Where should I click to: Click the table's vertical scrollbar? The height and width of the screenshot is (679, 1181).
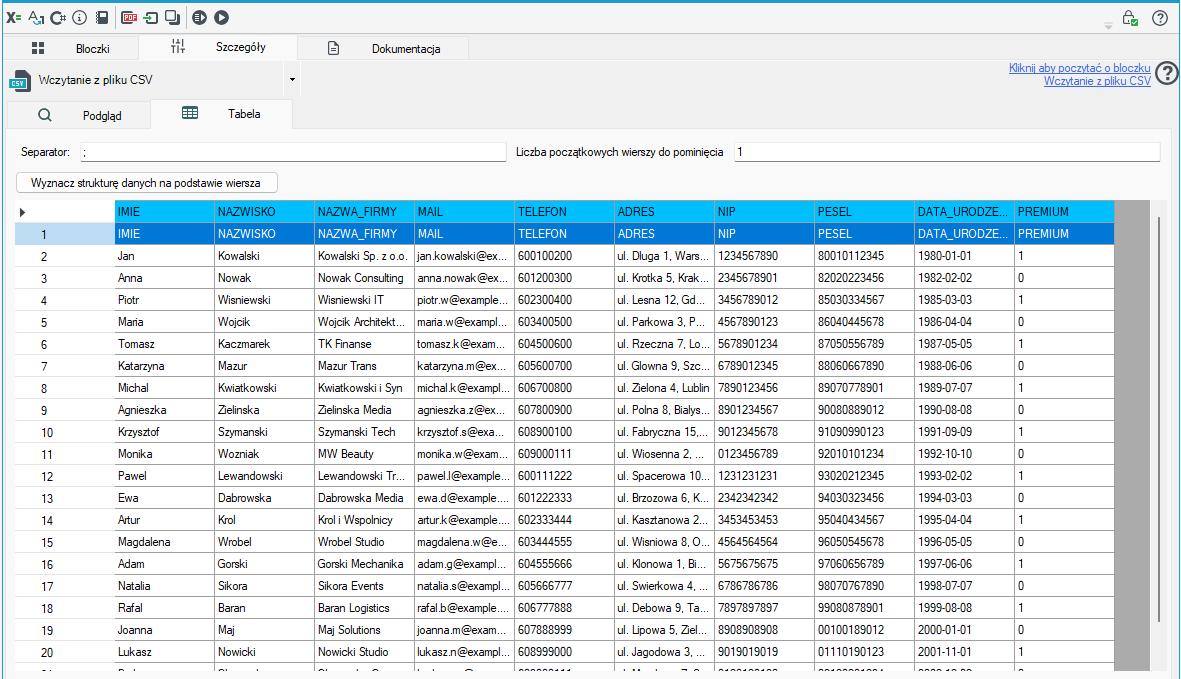click(1158, 419)
